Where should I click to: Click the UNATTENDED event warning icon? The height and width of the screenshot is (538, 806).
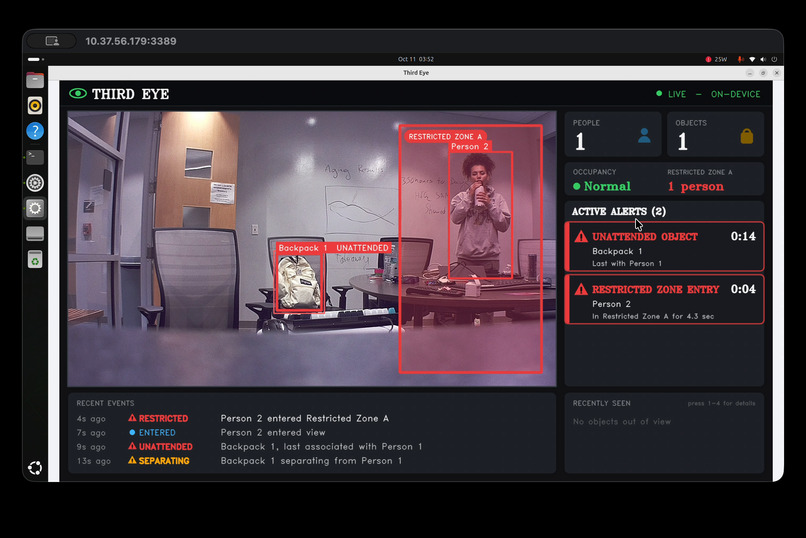click(x=132, y=446)
